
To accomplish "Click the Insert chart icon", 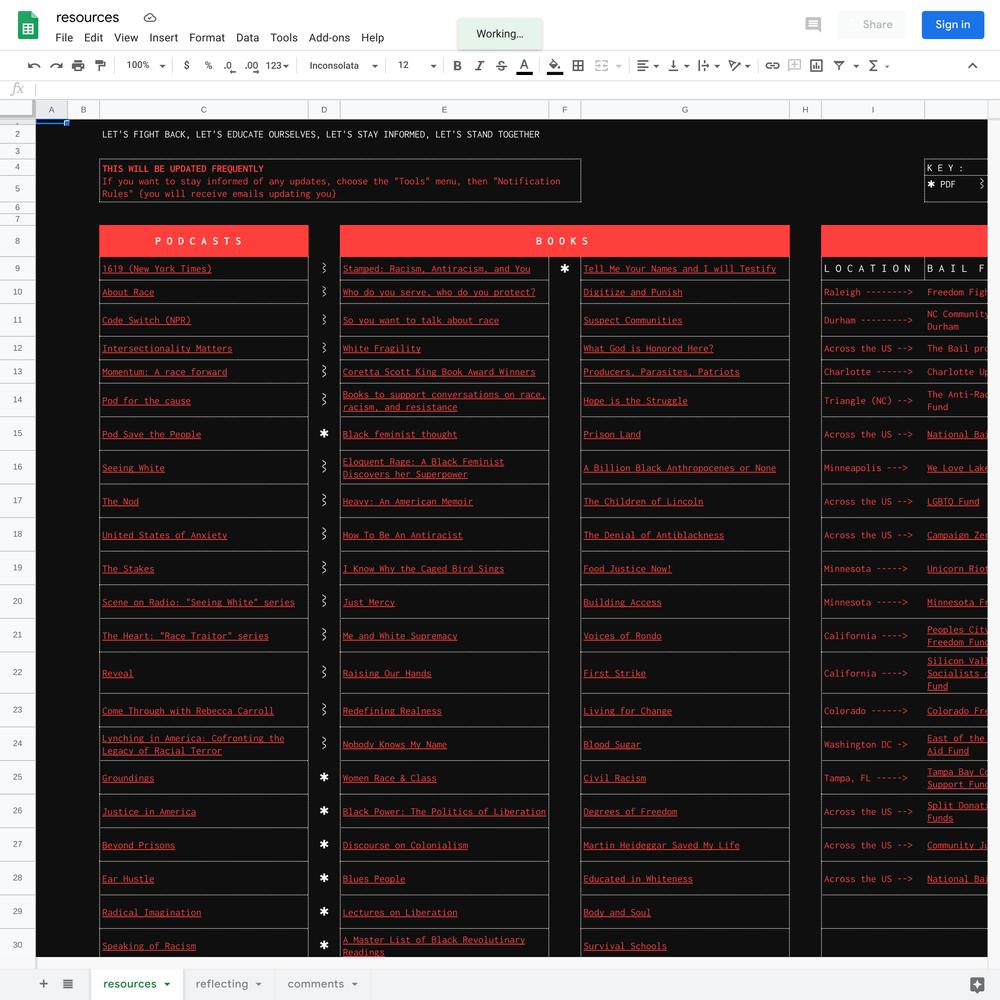I will 816,66.
